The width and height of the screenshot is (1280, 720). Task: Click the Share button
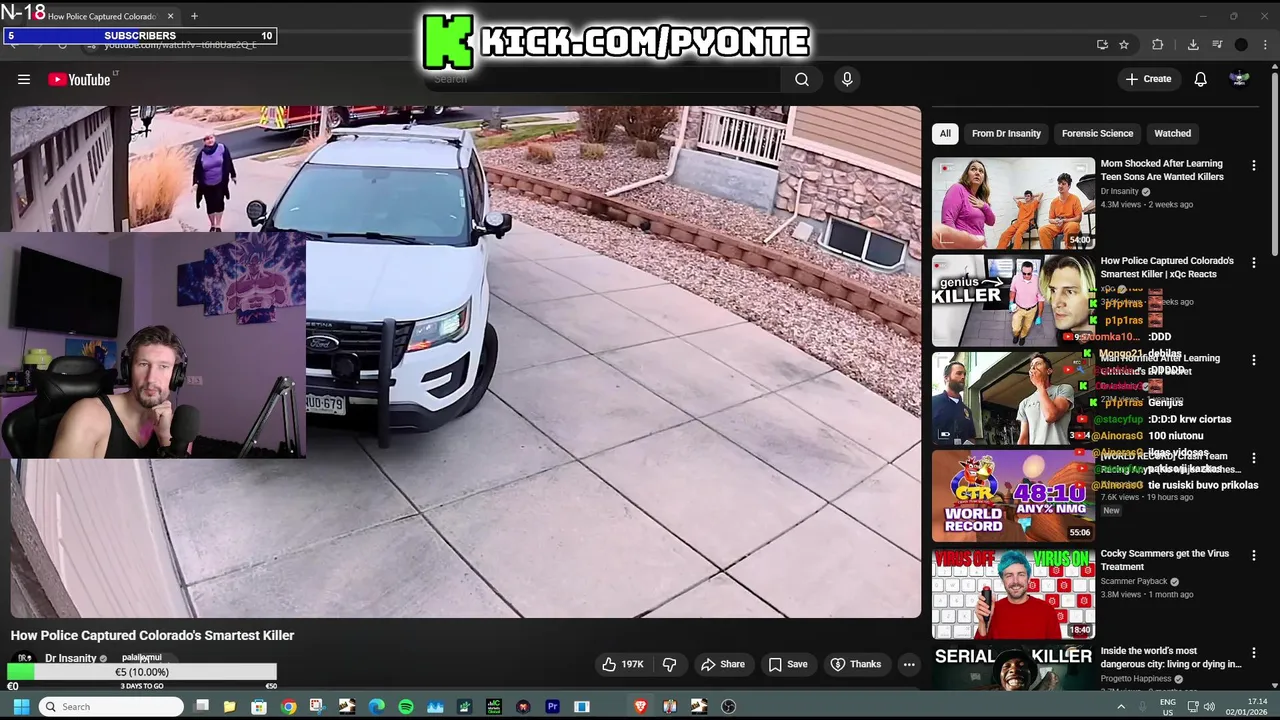click(x=722, y=664)
